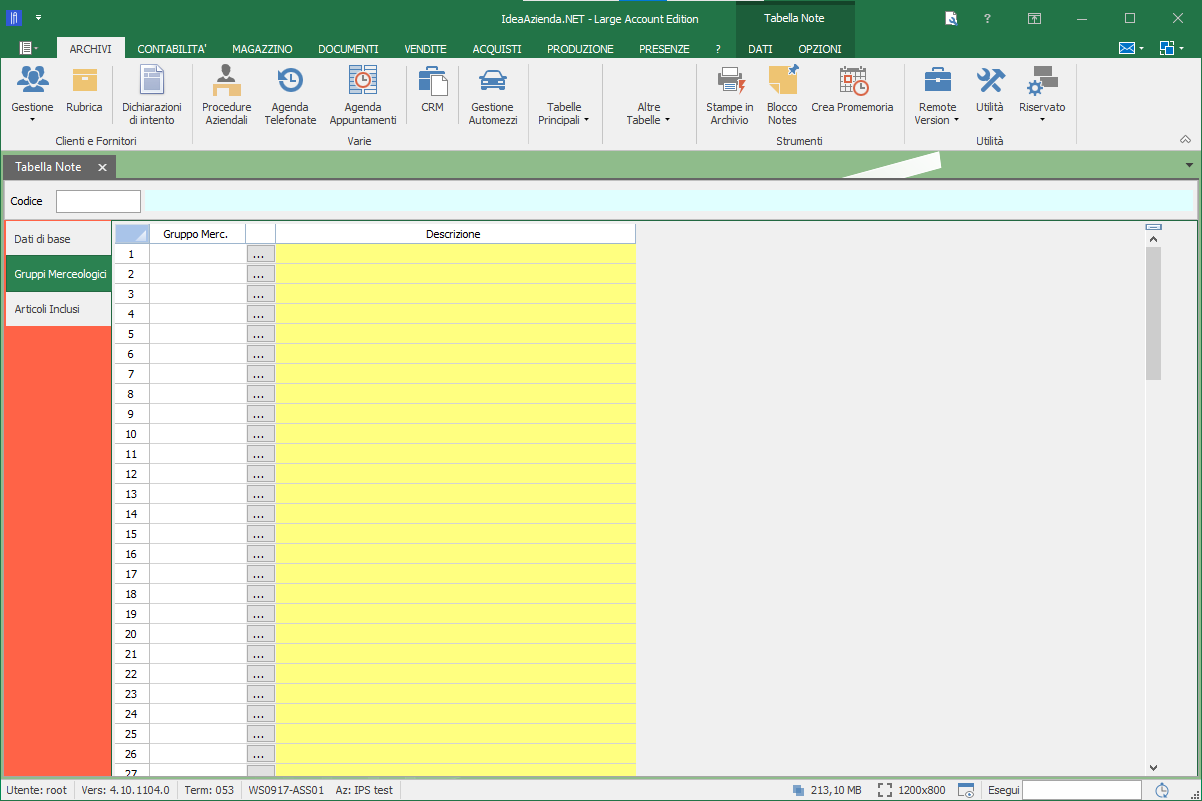Click the lookup button in row 5
Viewport: 1202px width, 801px height.
click(260, 334)
